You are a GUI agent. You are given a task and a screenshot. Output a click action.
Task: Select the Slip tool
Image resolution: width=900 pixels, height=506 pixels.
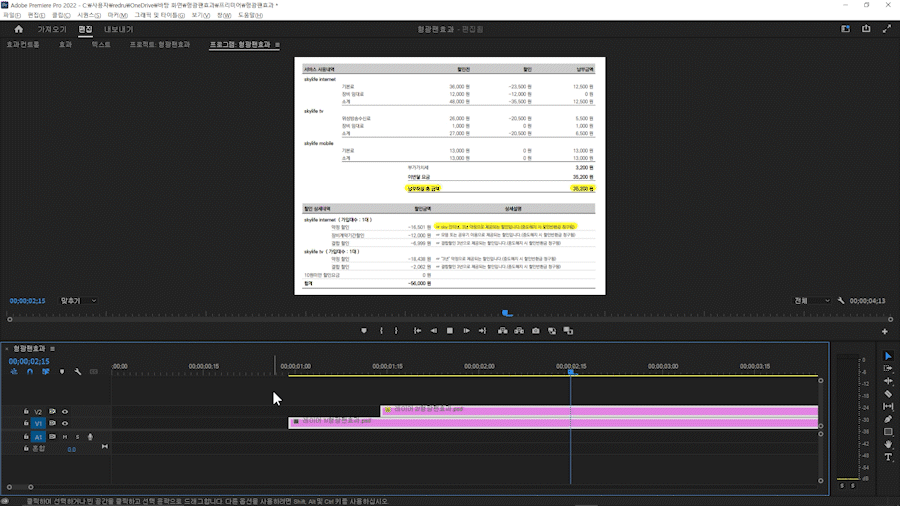pyautogui.click(x=888, y=407)
